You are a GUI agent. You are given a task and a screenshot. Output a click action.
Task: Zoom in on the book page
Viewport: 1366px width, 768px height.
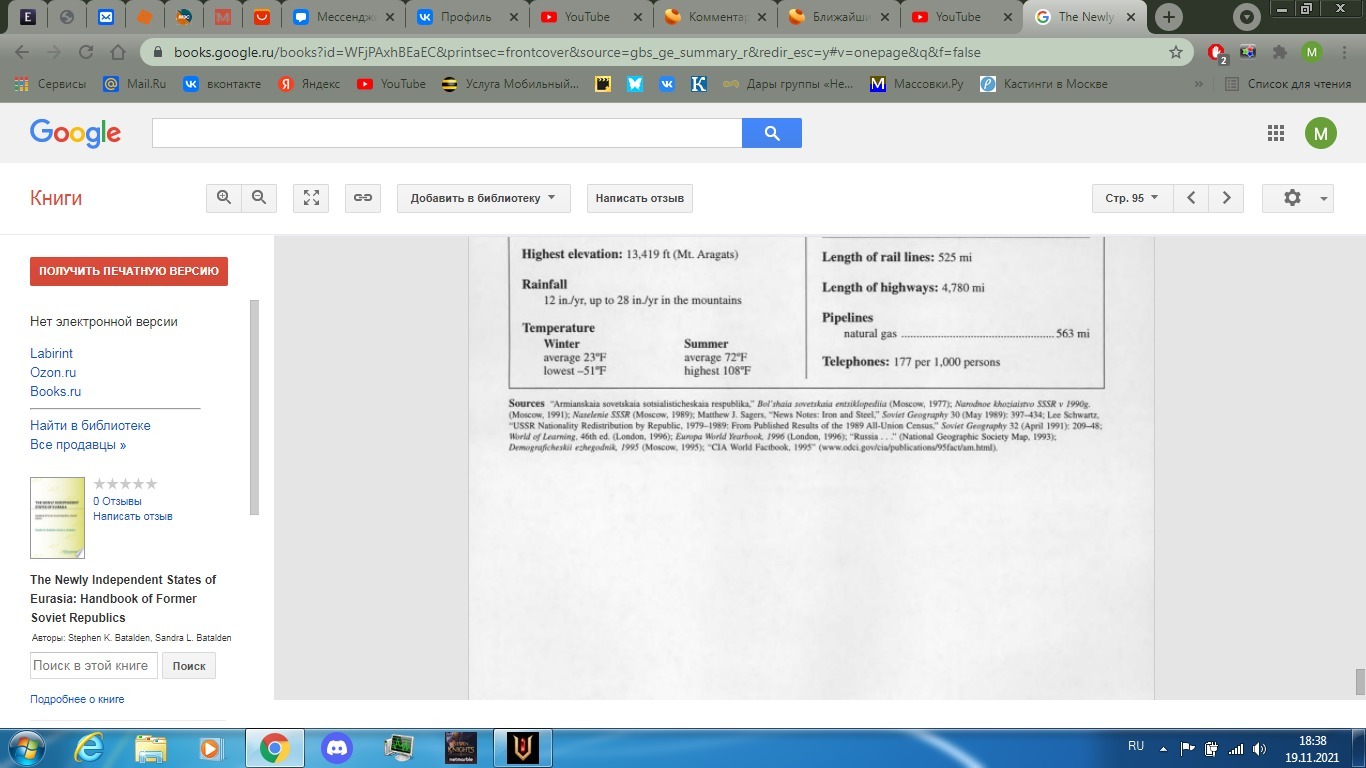coord(224,198)
